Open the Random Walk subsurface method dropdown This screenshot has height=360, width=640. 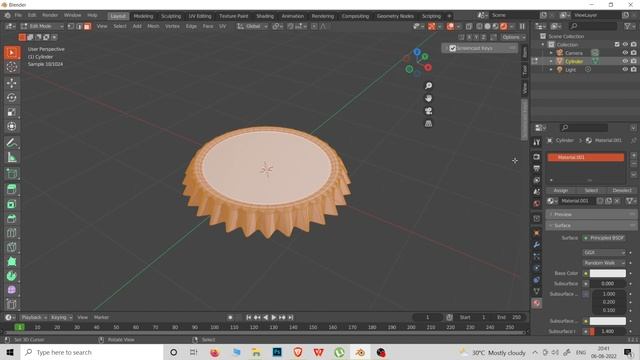click(x=604, y=263)
